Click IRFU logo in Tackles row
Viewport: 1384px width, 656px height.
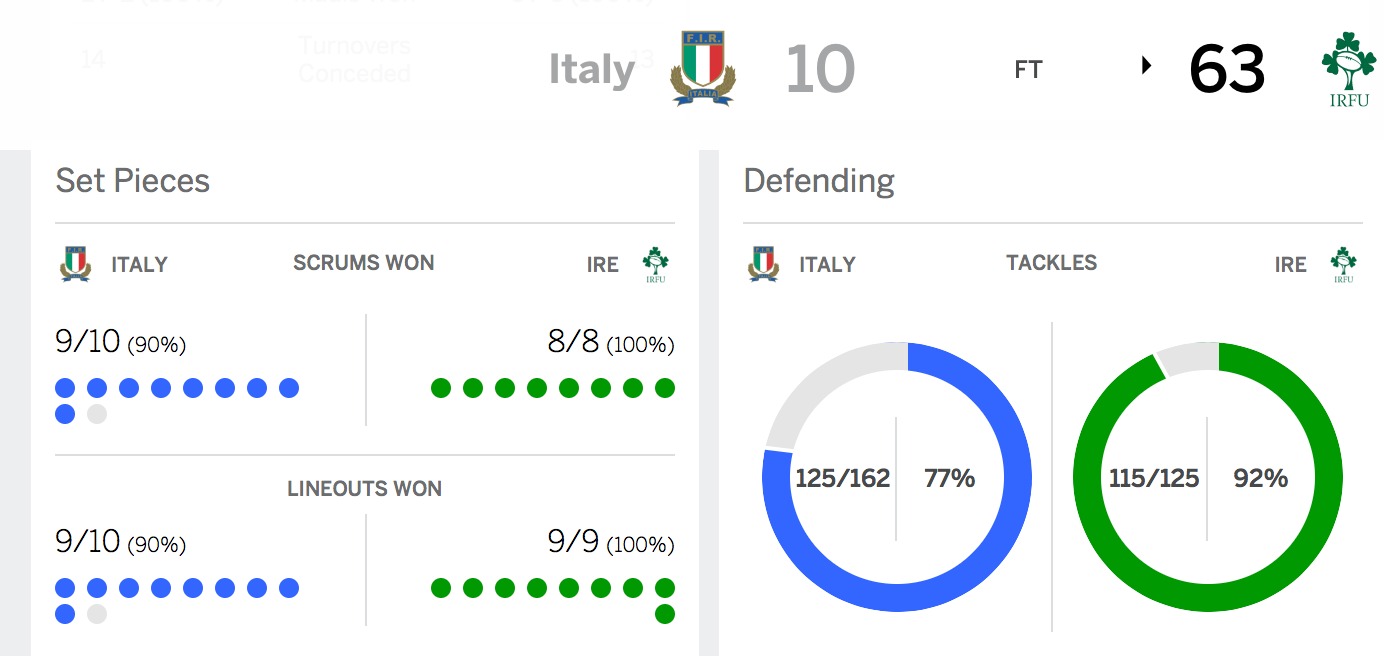1344,265
